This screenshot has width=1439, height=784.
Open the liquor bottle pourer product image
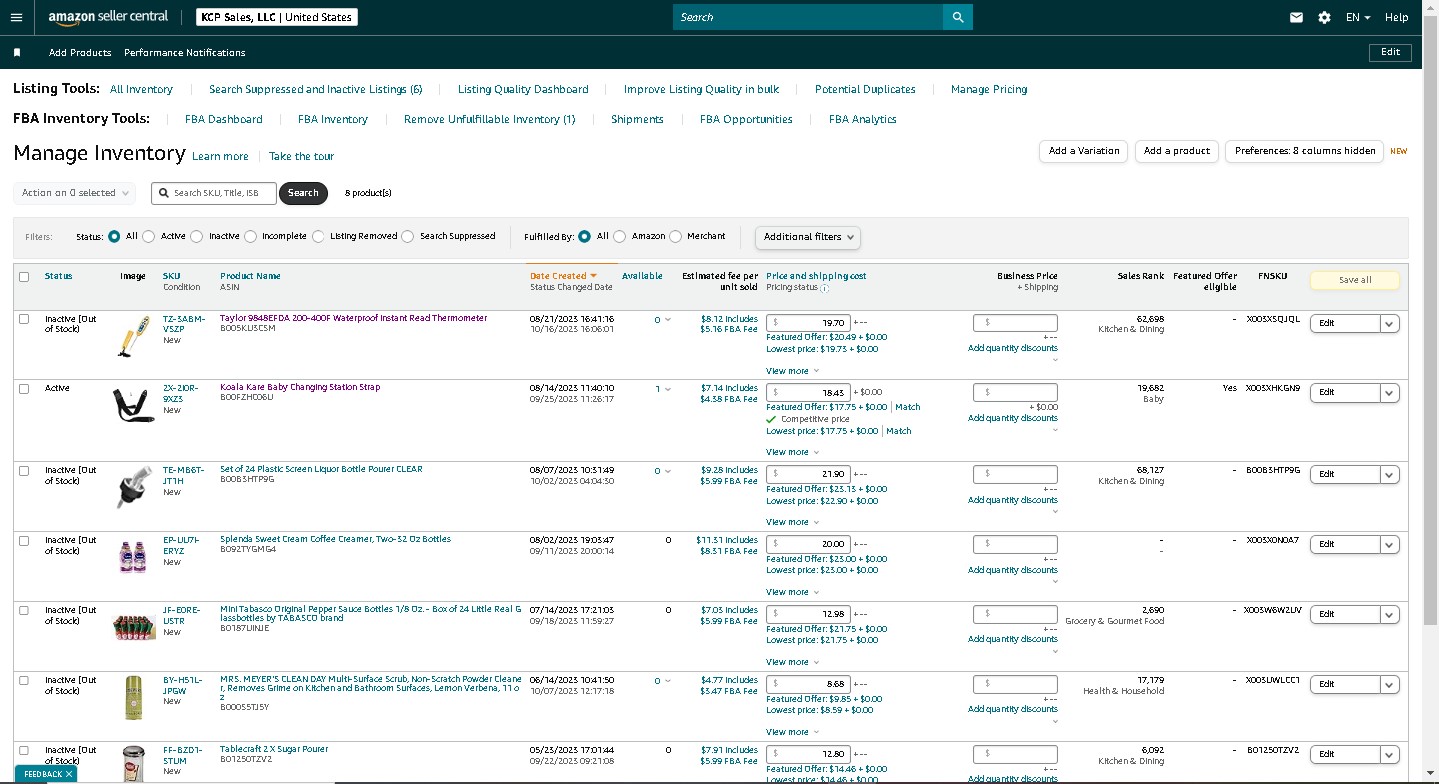(x=133, y=486)
